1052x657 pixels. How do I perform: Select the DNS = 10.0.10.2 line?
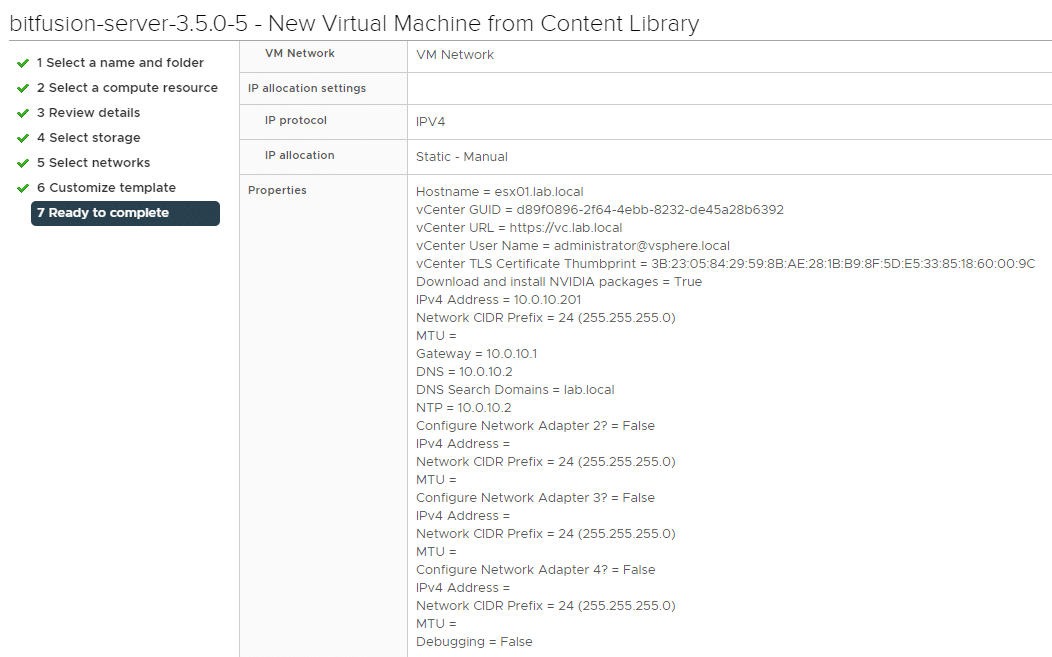464,372
